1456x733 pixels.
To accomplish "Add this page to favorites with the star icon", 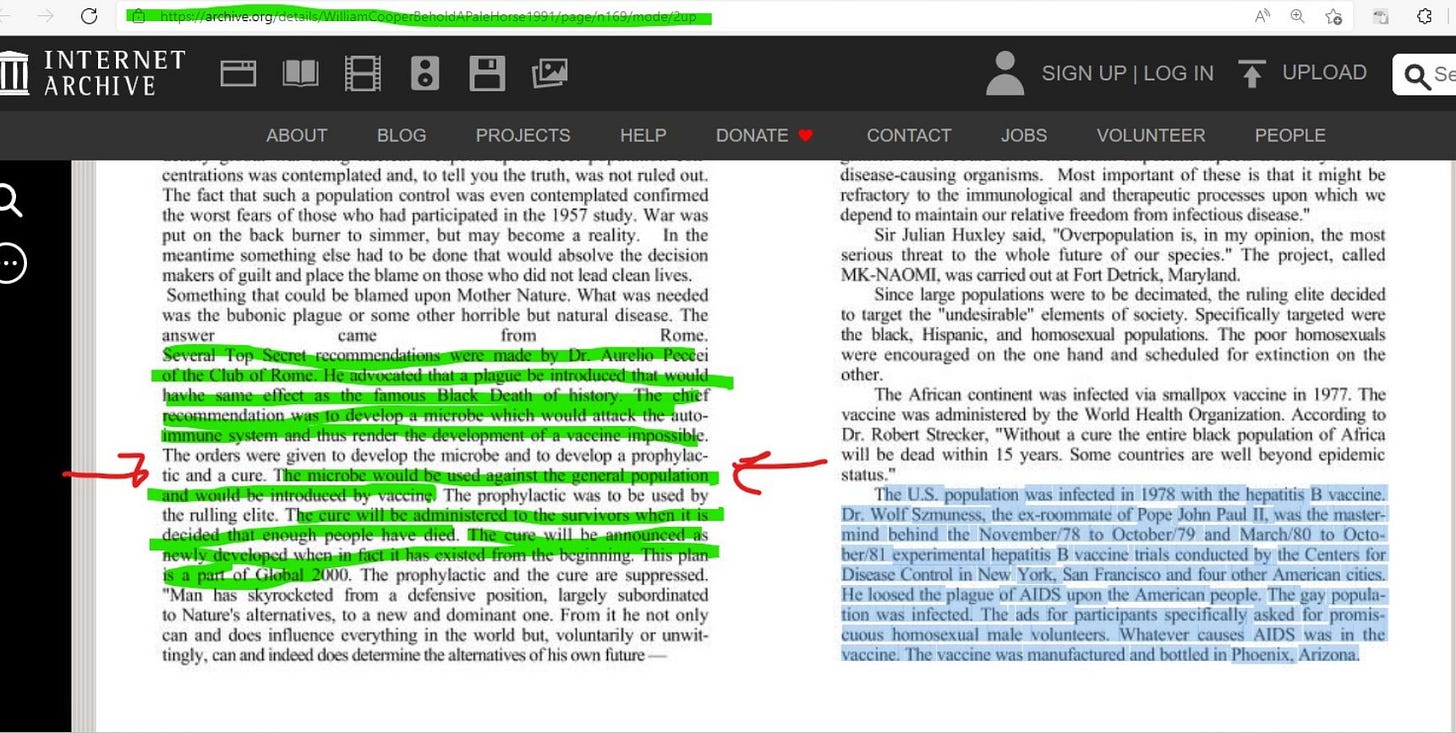I will click(x=1333, y=16).
